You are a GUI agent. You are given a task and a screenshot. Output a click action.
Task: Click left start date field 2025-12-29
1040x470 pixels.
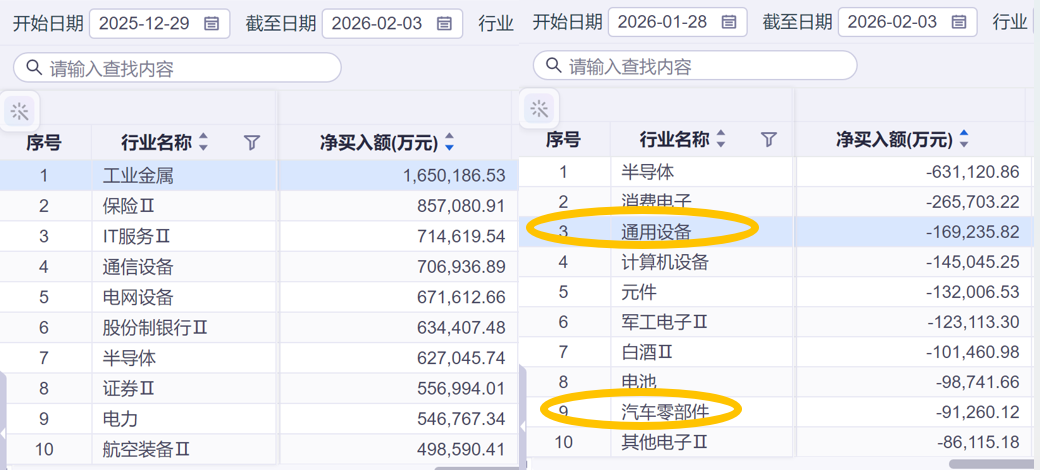pyautogui.click(x=159, y=24)
